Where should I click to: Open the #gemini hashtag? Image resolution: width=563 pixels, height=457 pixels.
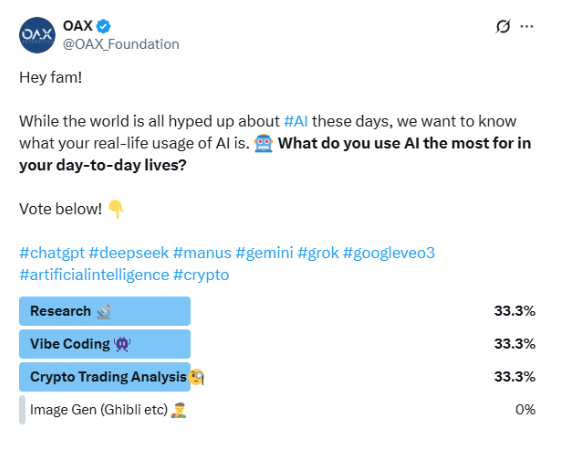pos(264,253)
